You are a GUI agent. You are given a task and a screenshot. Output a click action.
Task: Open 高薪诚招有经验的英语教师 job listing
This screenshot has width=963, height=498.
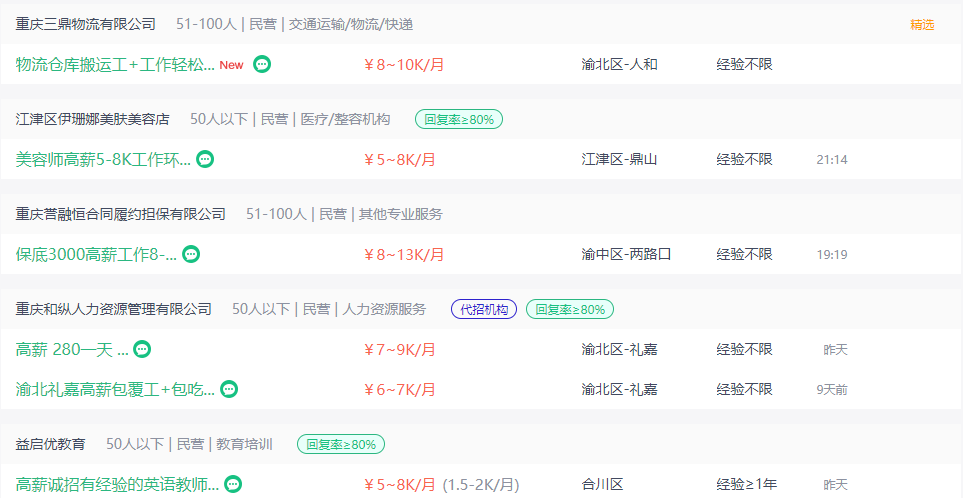click(x=117, y=484)
